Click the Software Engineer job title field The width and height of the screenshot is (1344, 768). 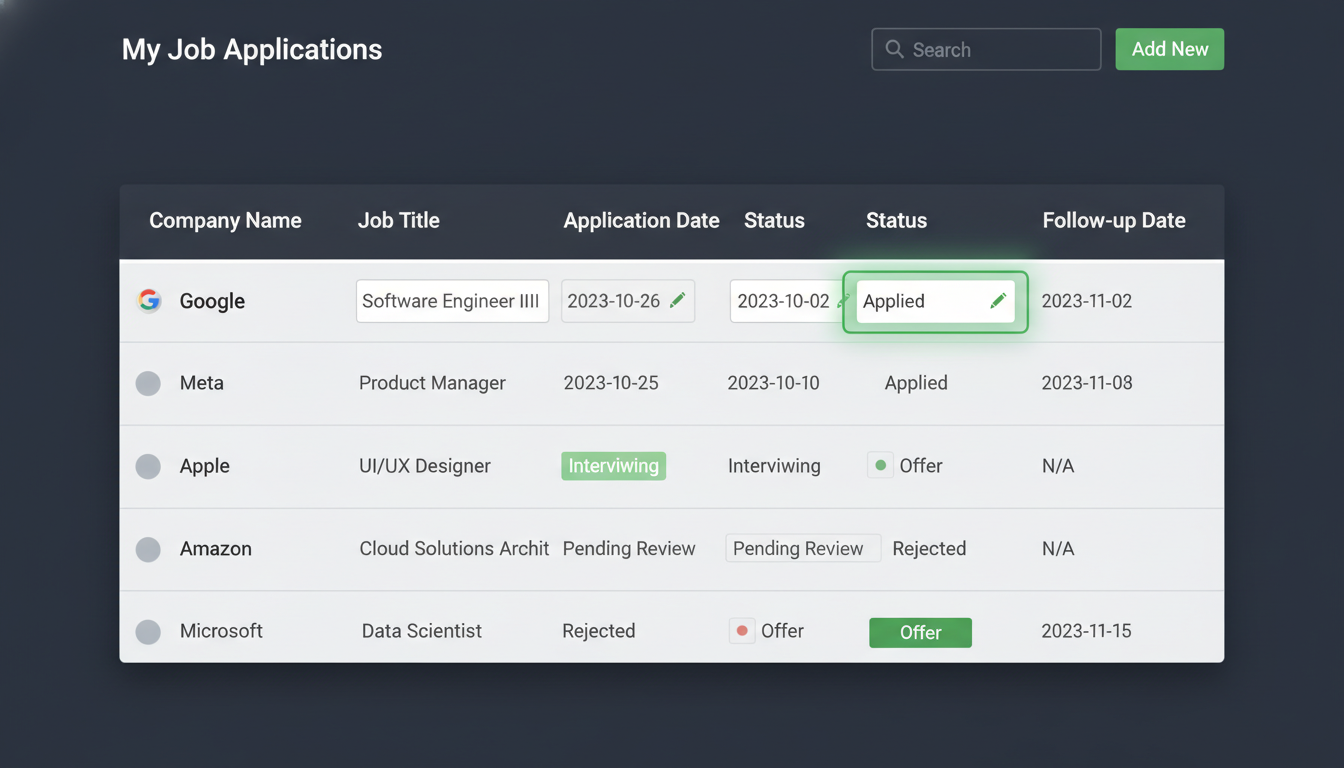452,301
